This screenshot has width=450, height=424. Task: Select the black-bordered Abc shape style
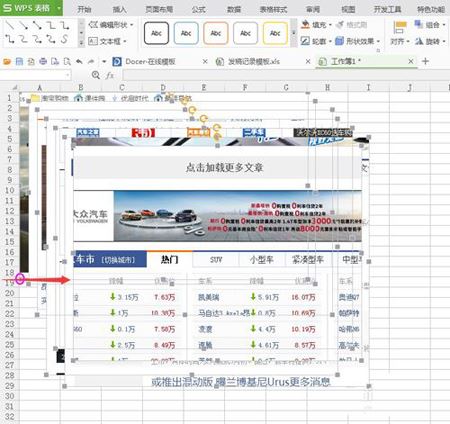156,33
